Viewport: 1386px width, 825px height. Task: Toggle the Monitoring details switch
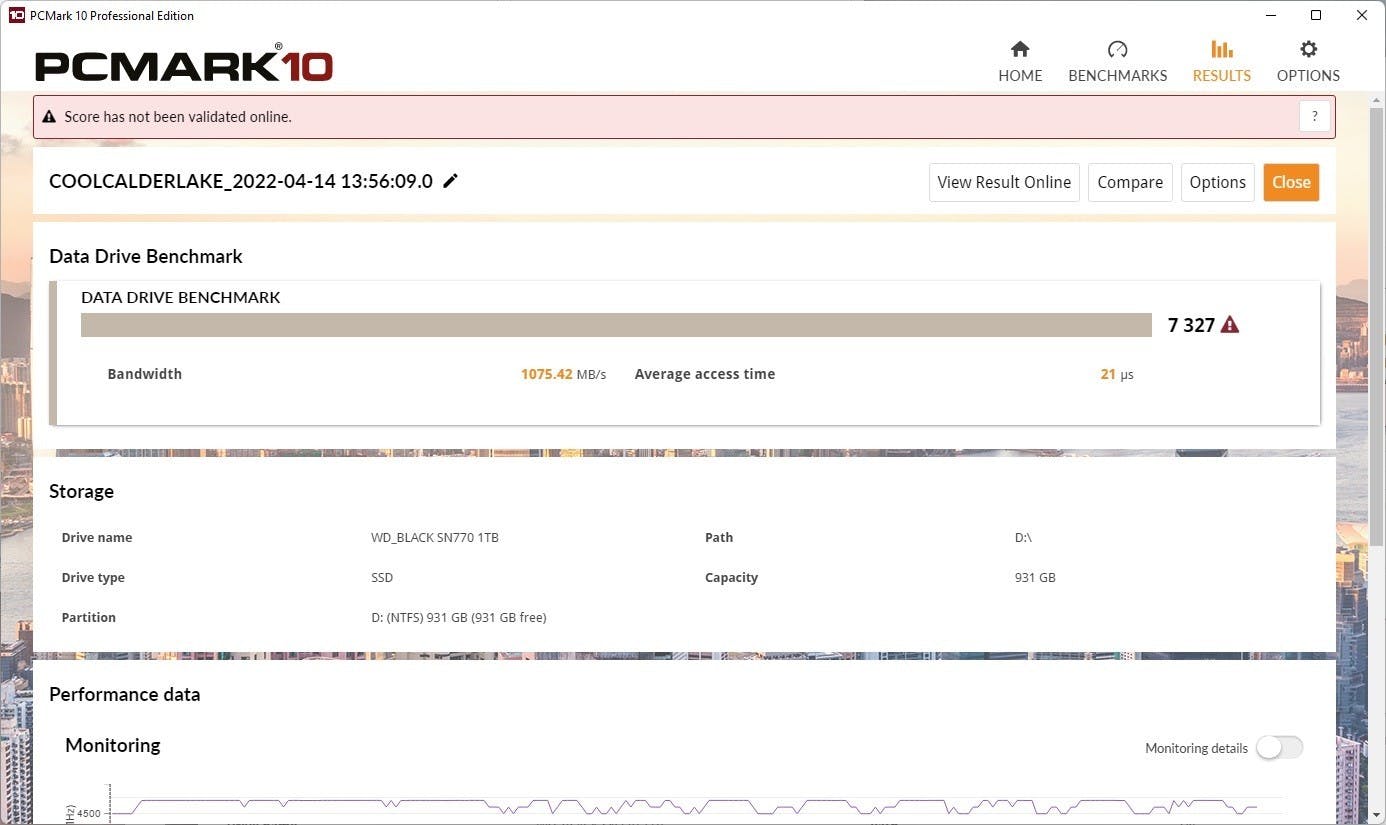[x=1279, y=748]
